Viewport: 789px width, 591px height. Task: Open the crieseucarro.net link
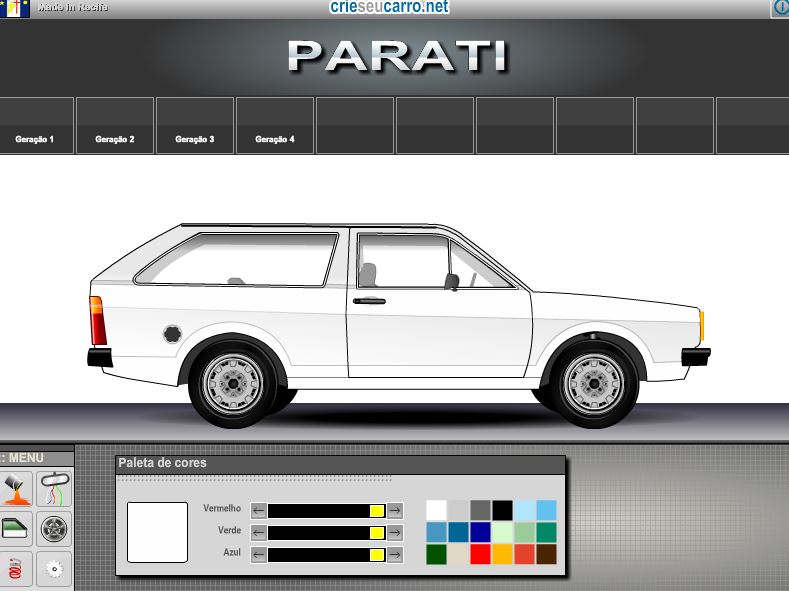pyautogui.click(x=389, y=7)
